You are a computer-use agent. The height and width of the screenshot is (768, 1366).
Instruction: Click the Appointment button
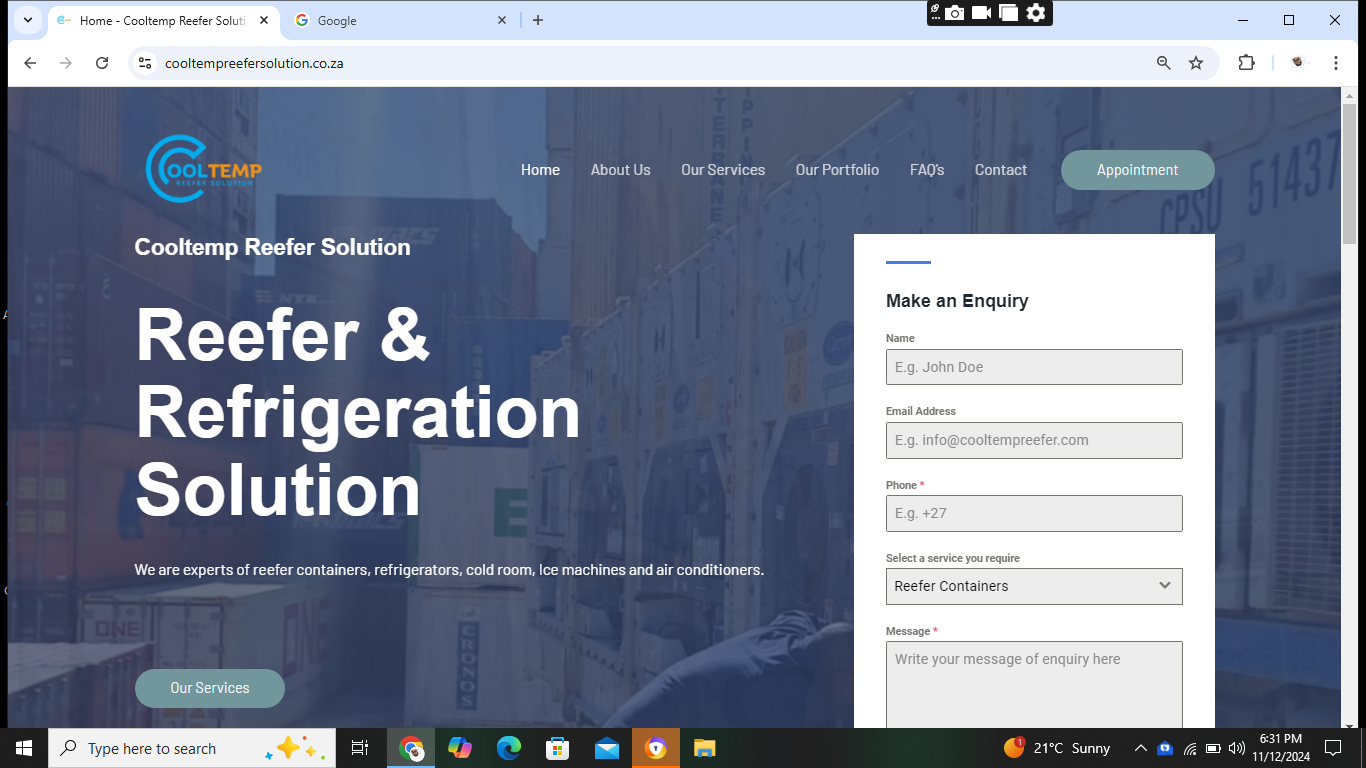[x=1137, y=170]
